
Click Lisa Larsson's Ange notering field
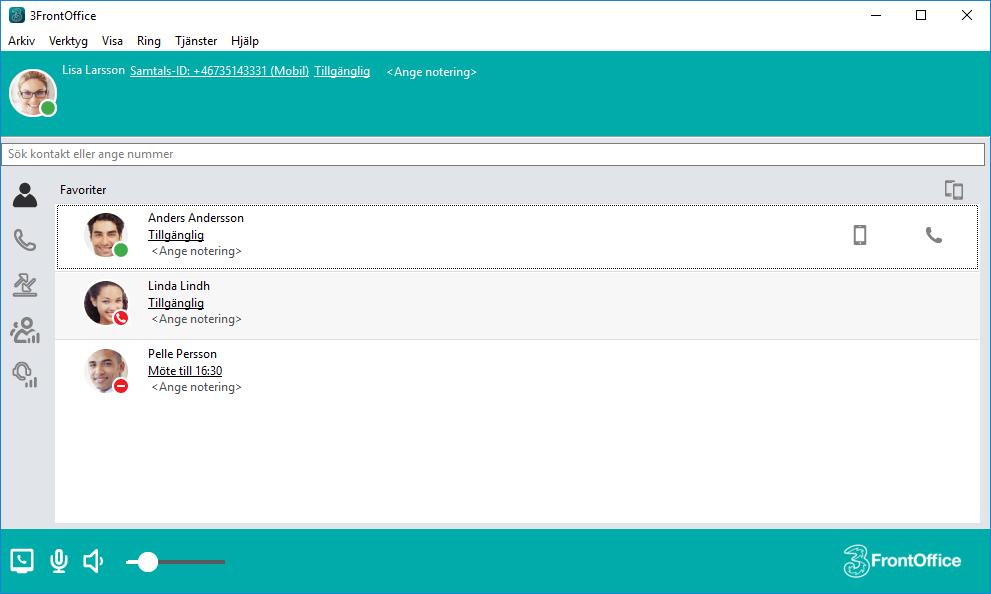(x=432, y=72)
